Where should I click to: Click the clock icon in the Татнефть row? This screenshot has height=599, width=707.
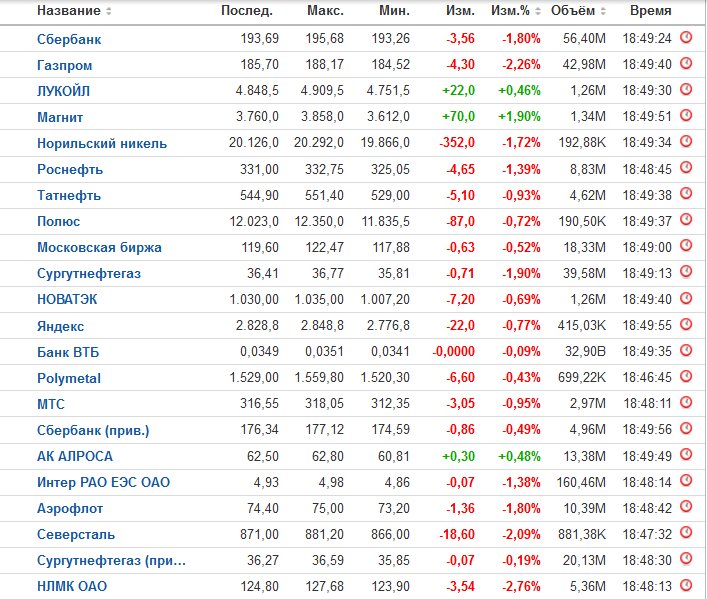(x=686, y=194)
